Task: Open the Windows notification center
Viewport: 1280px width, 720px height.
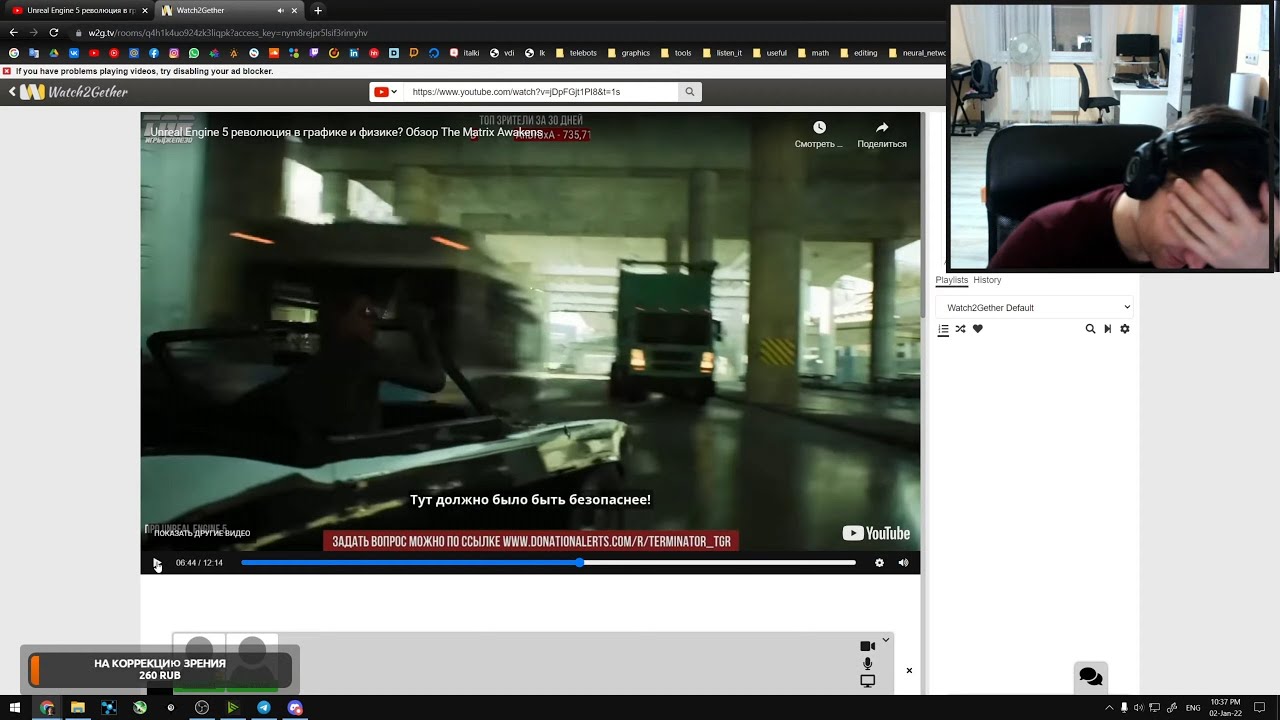Action: 1261,708
